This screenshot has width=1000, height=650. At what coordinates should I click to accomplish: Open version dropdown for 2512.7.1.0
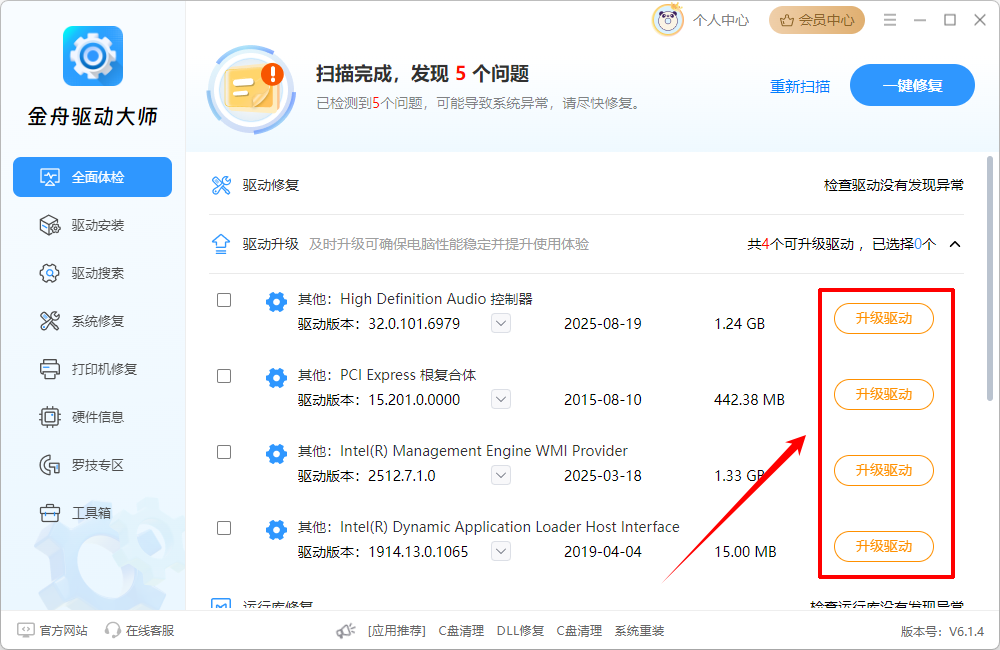[x=501, y=475]
